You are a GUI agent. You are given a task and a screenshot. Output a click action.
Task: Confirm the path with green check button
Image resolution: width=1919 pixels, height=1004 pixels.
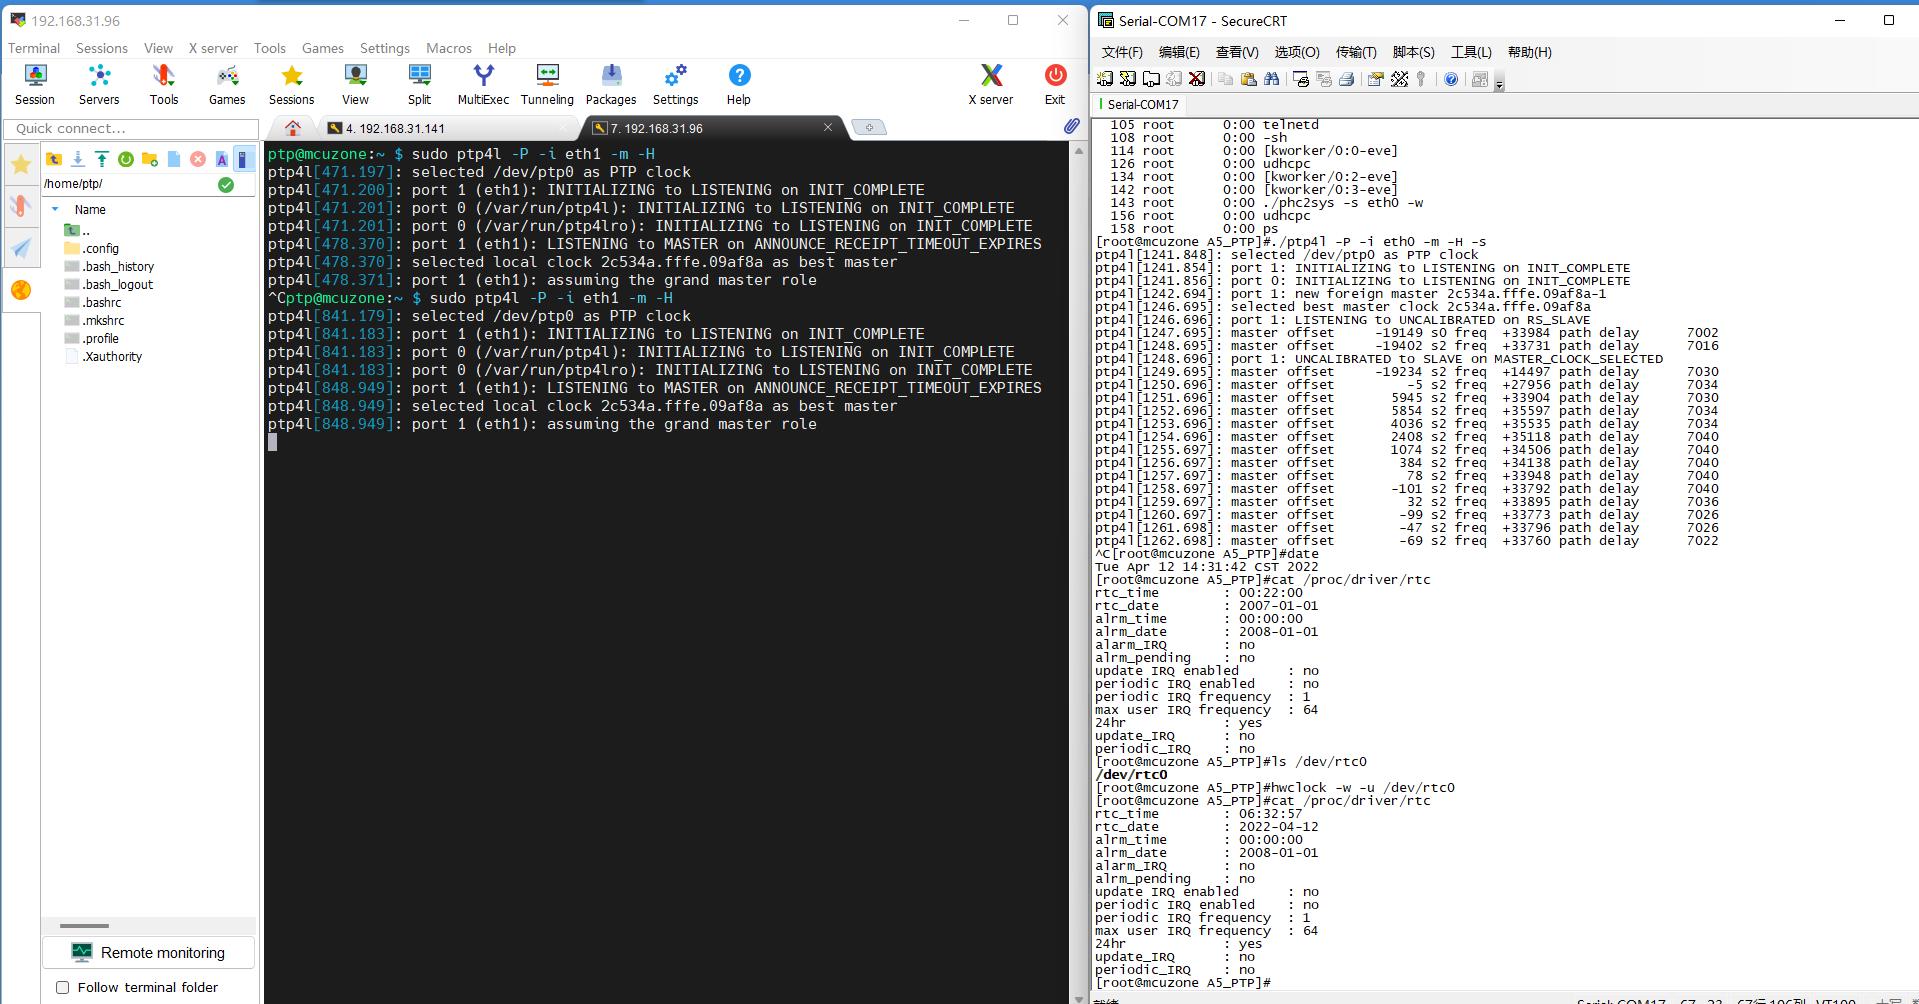226,184
